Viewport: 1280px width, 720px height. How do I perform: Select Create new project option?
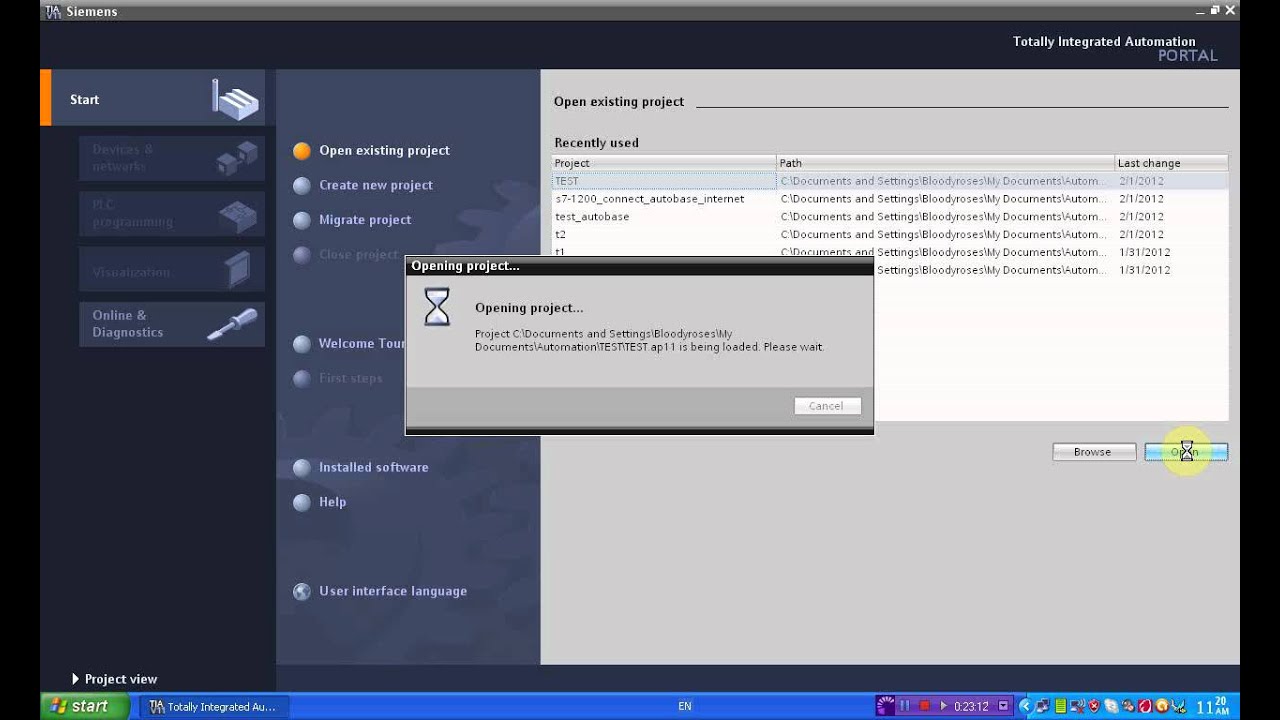376,185
